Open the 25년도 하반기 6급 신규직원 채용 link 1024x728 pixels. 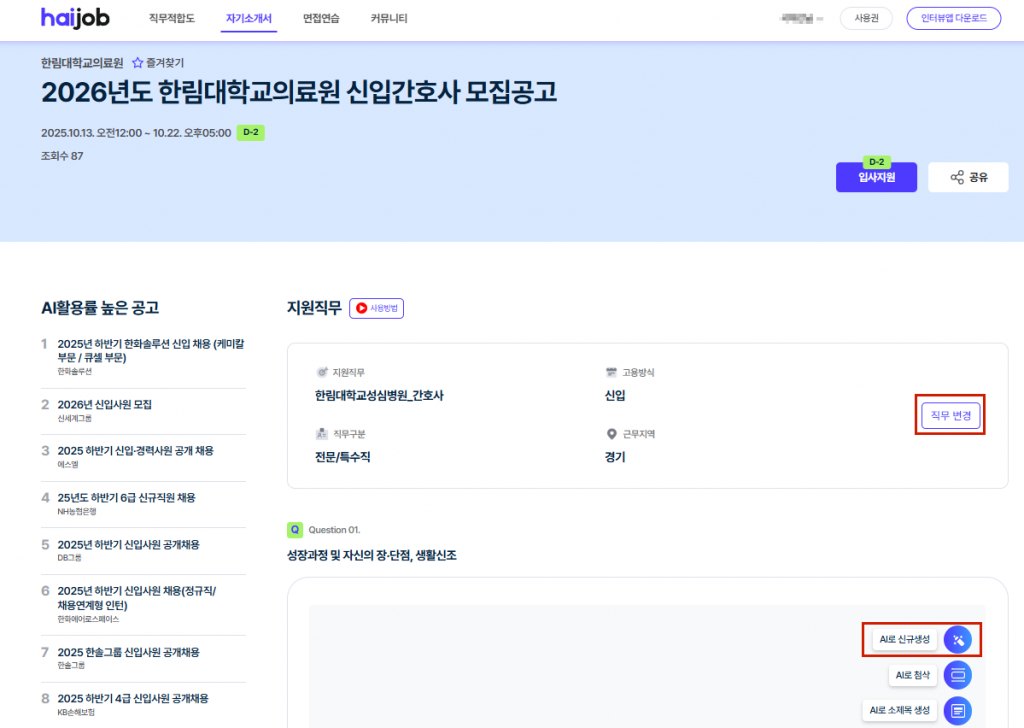coord(126,497)
